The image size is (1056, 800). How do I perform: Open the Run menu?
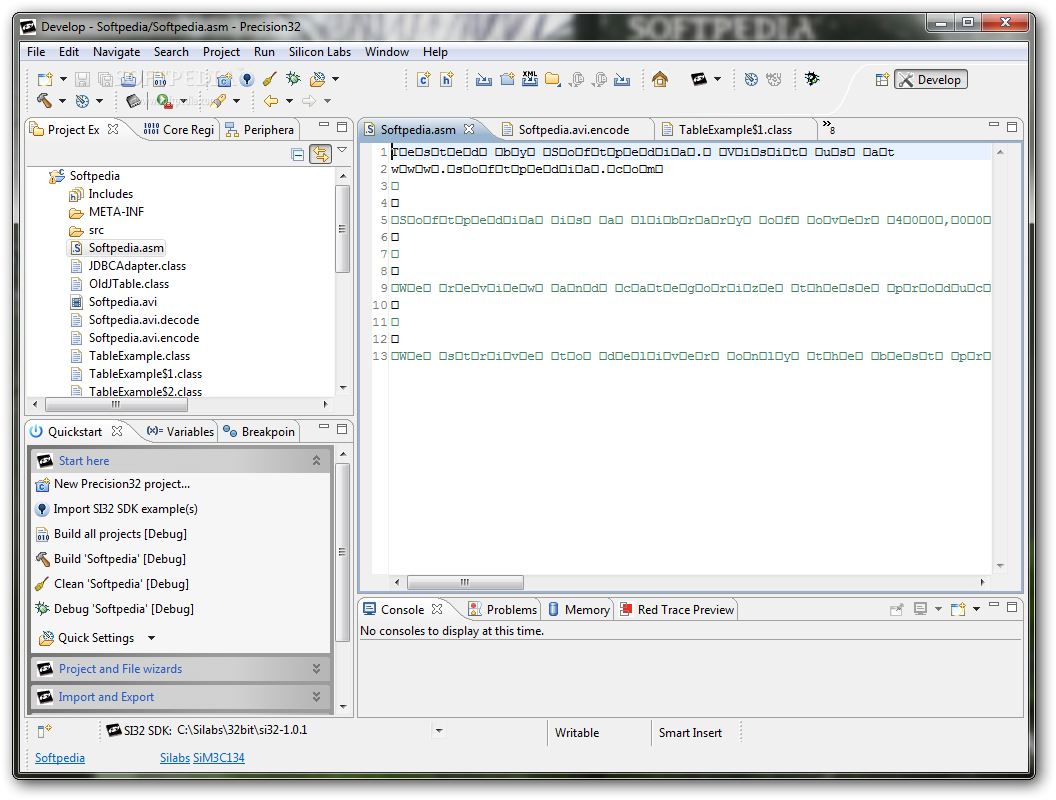click(x=264, y=52)
